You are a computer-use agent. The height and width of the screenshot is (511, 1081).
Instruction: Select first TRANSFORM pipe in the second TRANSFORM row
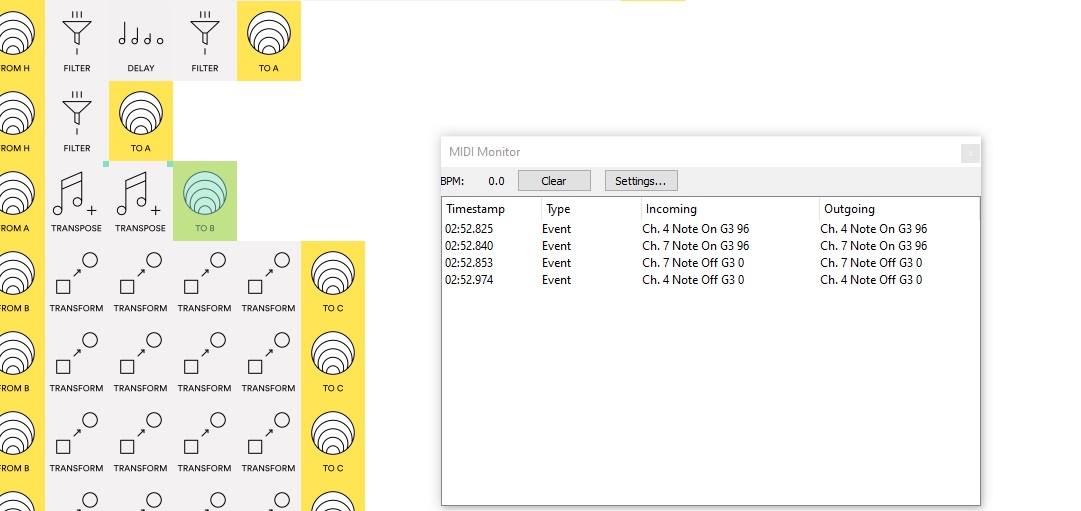click(77, 361)
